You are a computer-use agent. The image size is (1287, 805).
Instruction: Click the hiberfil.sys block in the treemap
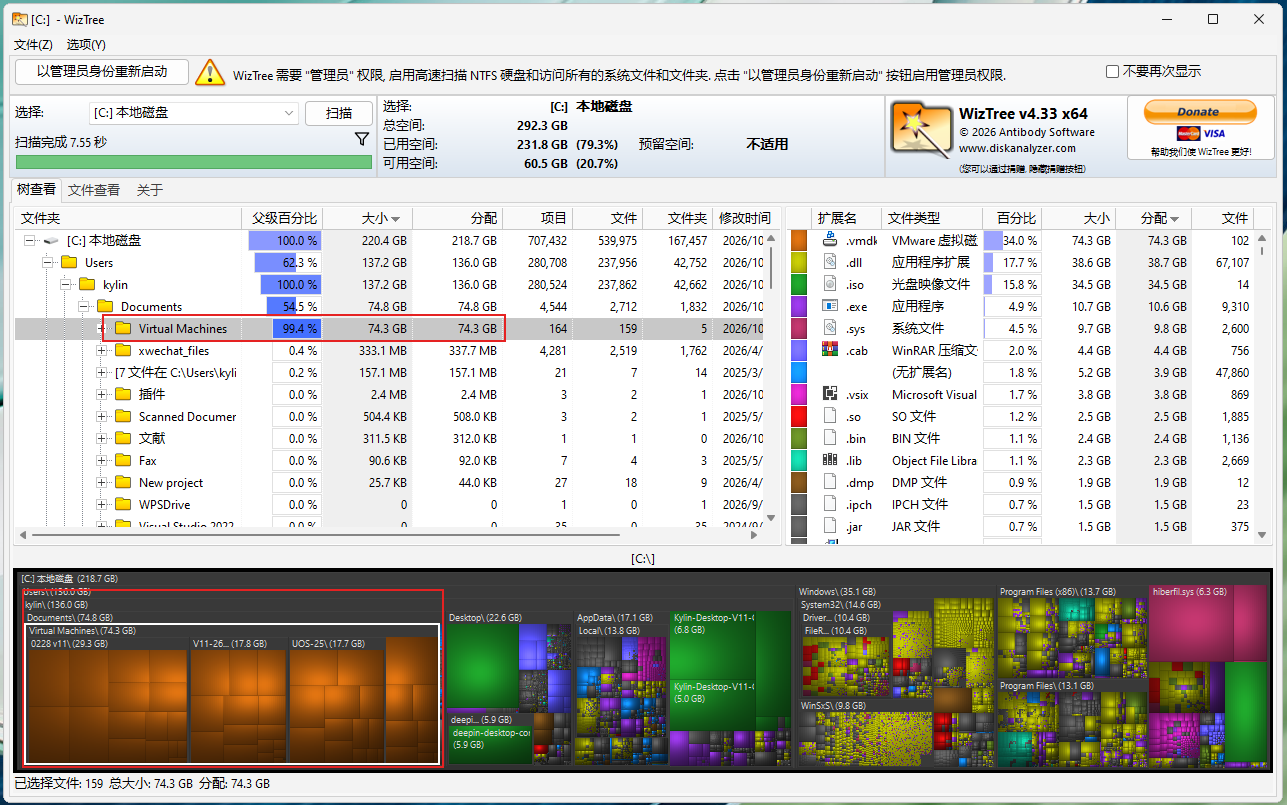tap(1209, 623)
